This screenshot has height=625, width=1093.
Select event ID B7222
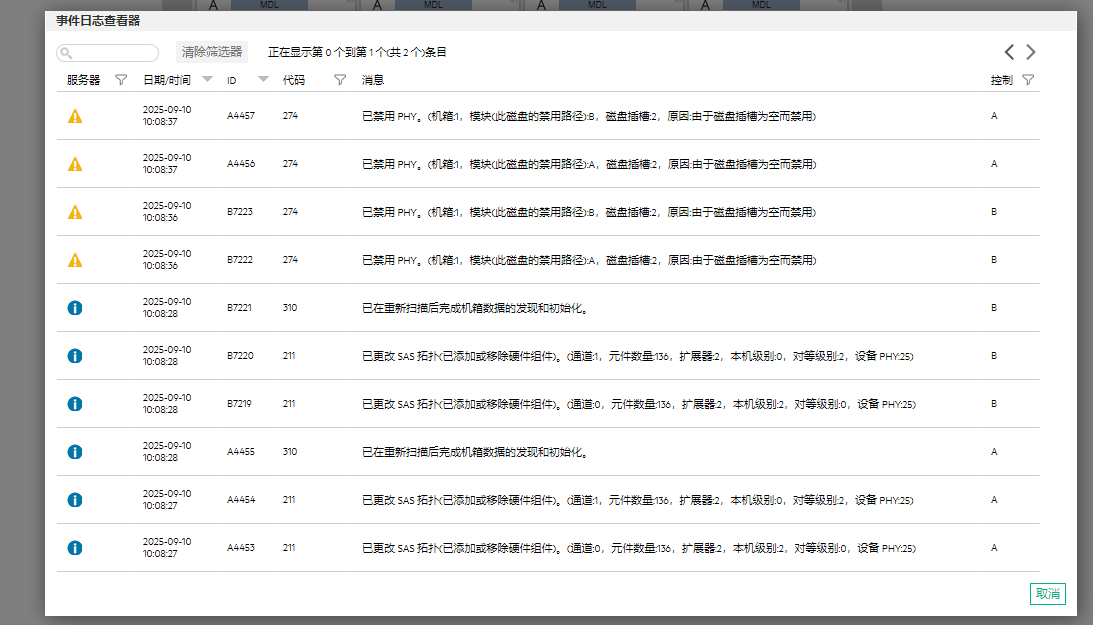tap(240, 260)
